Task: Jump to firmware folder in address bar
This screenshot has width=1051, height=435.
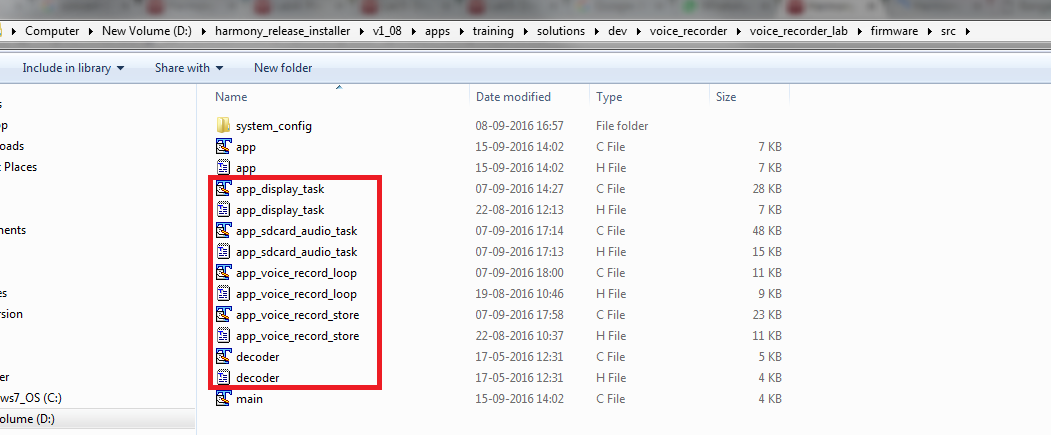Action: [893, 31]
